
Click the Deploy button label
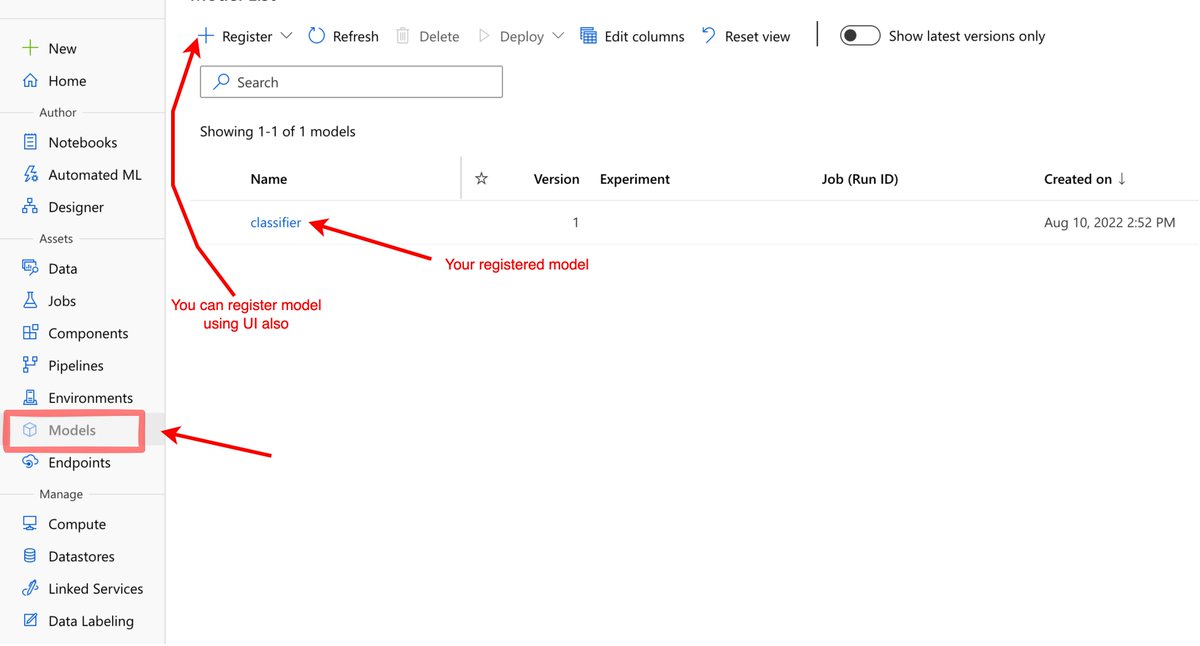coord(522,36)
